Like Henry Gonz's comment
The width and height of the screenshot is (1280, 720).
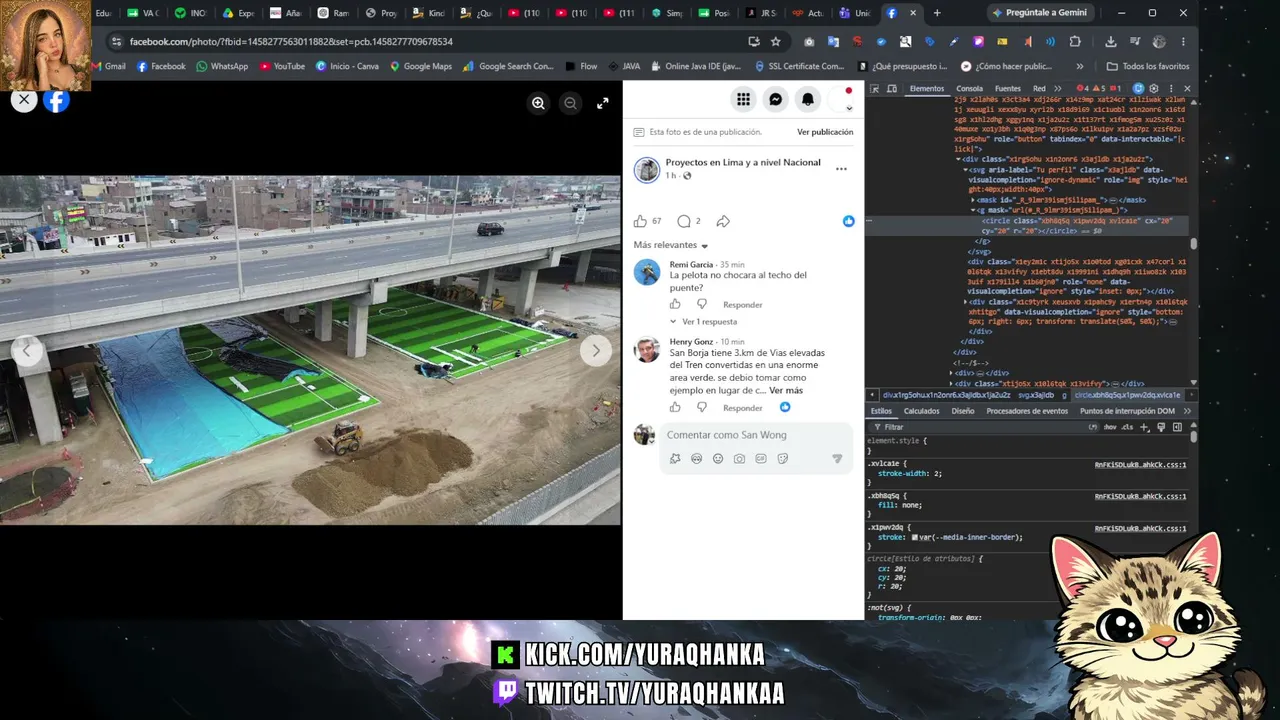675,407
